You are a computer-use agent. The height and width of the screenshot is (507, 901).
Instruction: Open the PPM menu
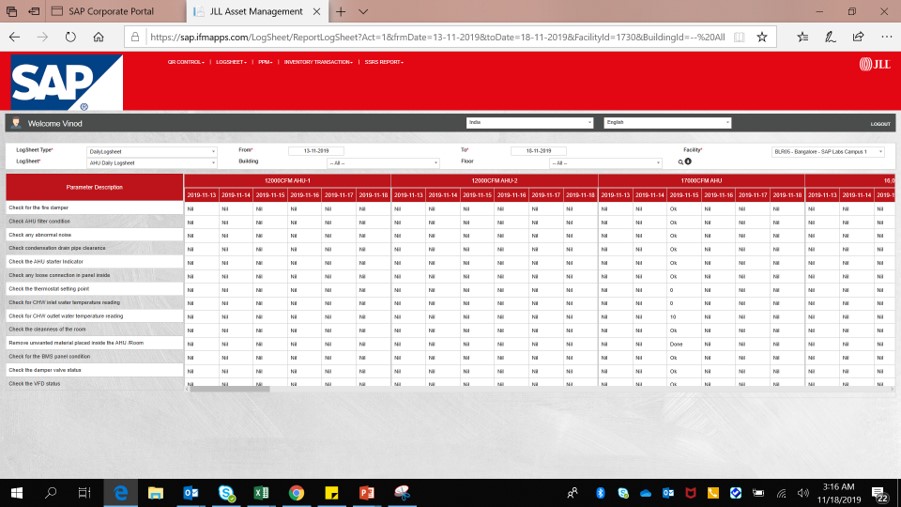(x=265, y=62)
